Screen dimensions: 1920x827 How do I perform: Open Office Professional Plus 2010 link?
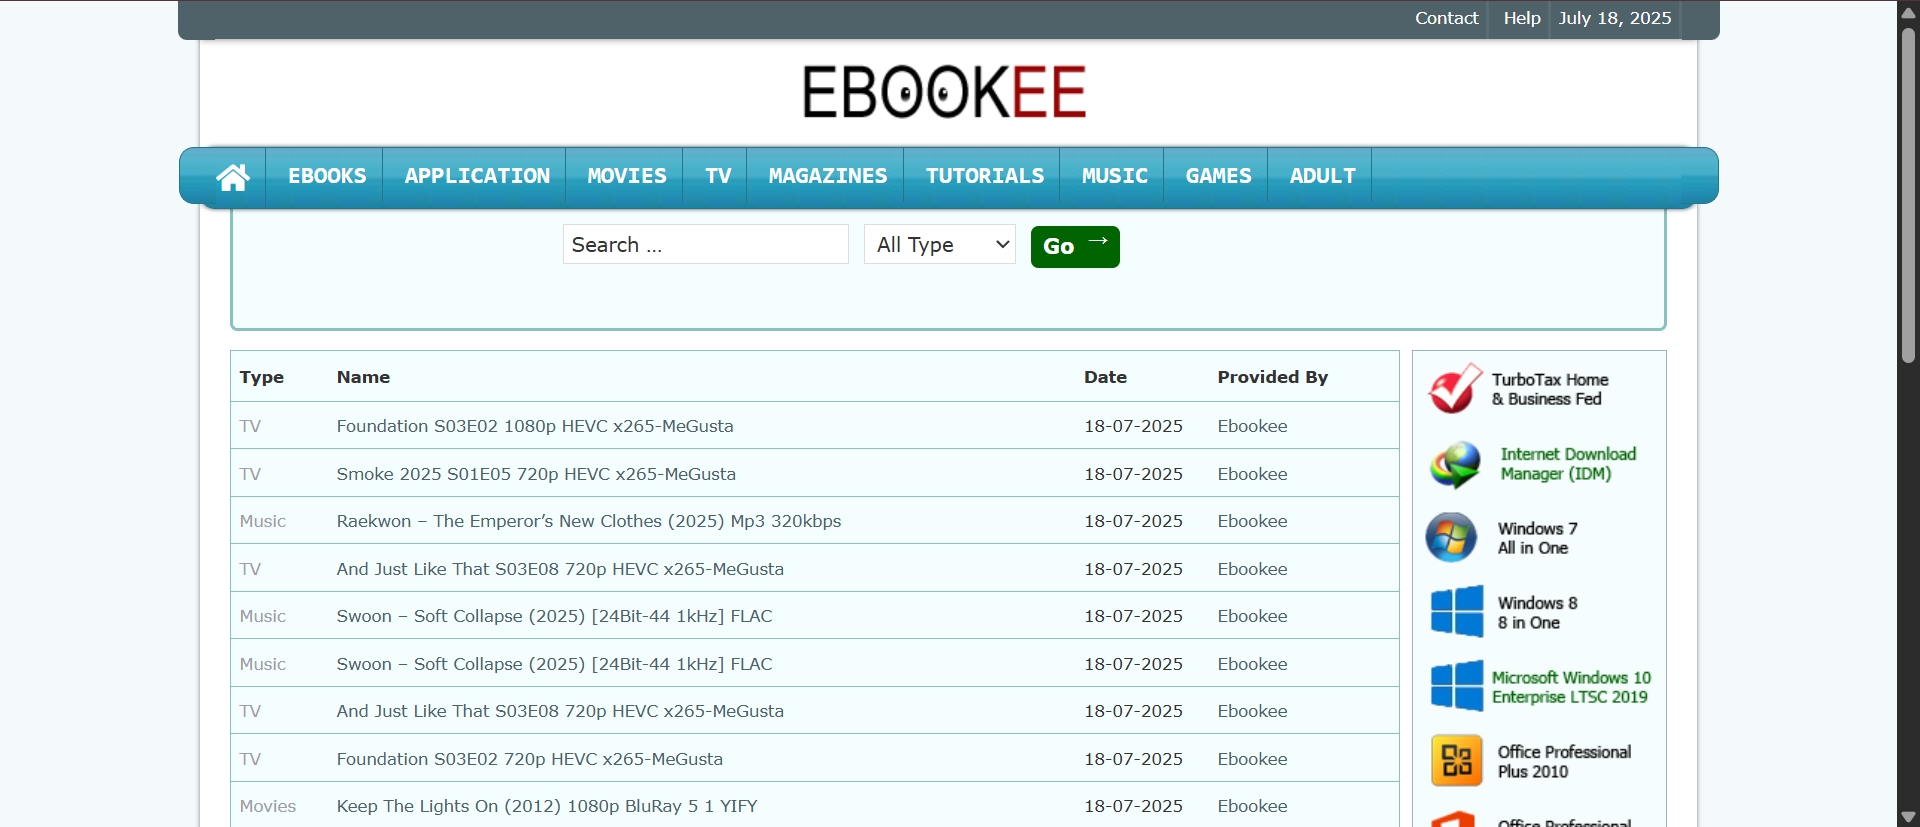coord(1564,761)
